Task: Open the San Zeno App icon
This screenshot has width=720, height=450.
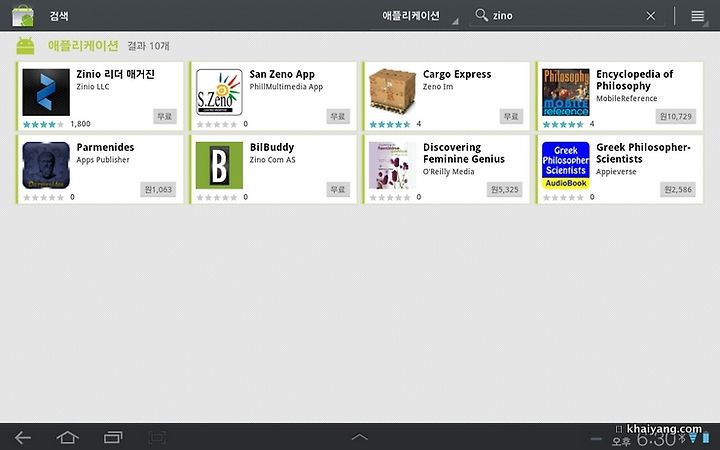Action: click(219, 92)
